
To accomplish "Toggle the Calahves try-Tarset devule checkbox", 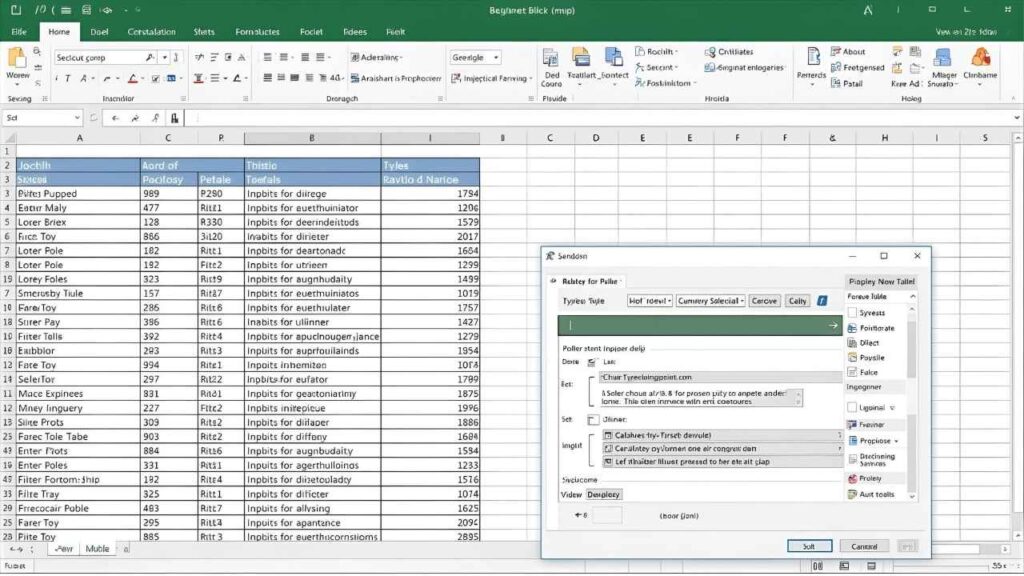I will click(x=608, y=436).
